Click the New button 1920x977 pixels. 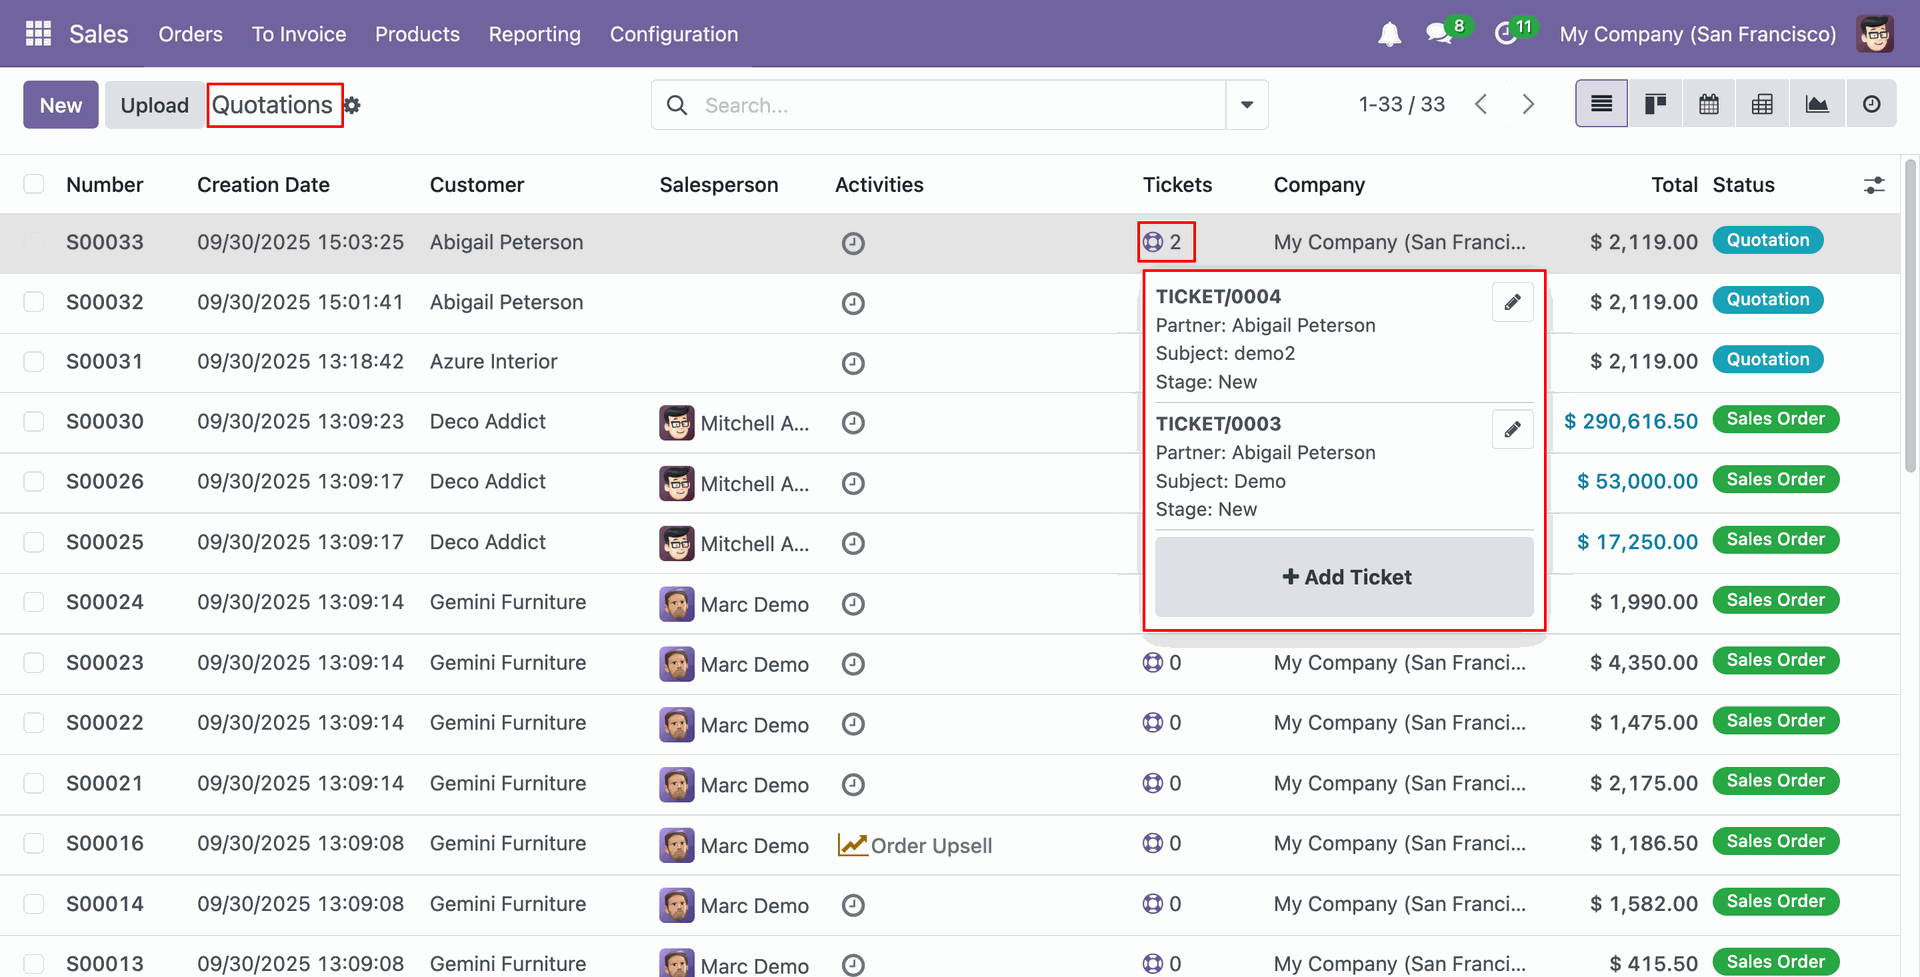(61, 105)
